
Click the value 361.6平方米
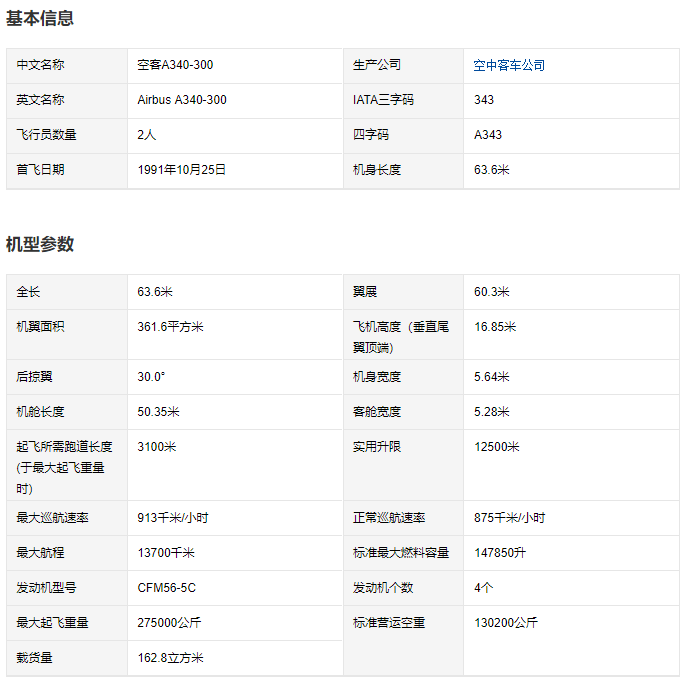[x=170, y=327]
